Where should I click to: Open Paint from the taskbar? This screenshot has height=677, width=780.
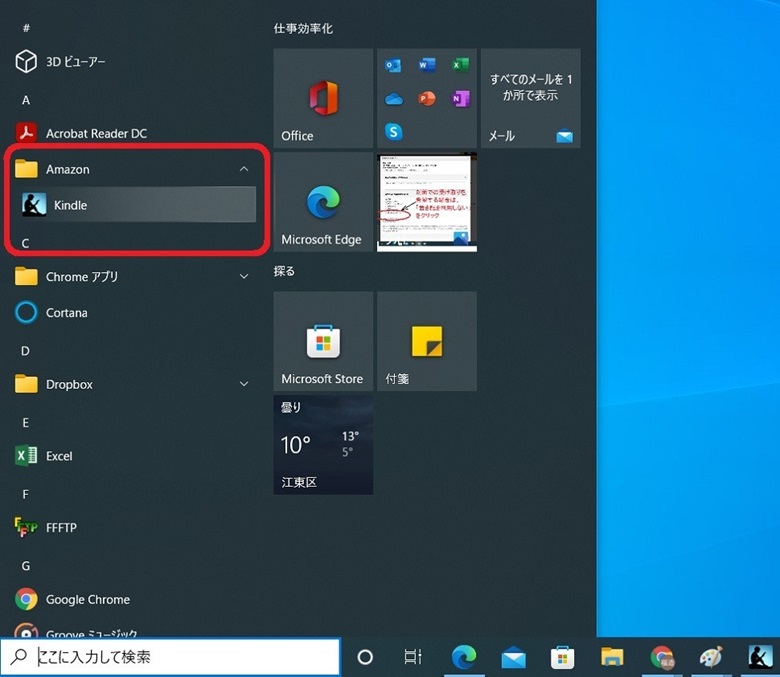coord(711,657)
